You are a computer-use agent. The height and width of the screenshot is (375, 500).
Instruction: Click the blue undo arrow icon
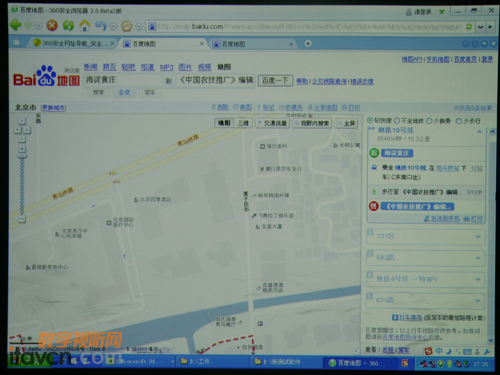[x=101, y=25]
